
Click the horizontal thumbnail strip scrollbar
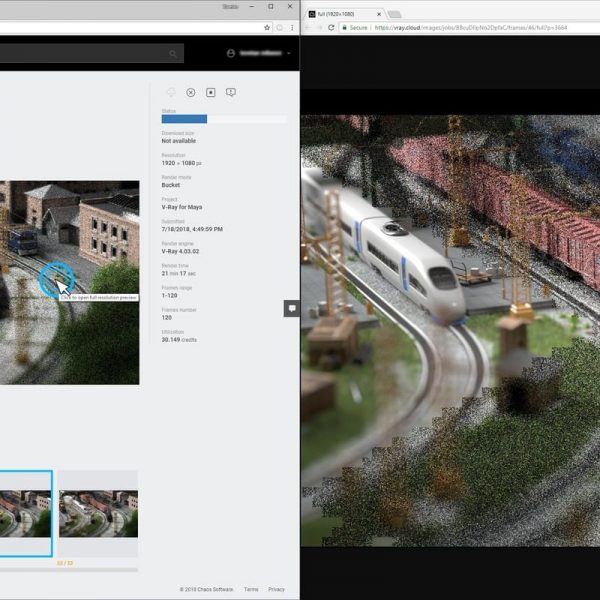(x=68, y=570)
